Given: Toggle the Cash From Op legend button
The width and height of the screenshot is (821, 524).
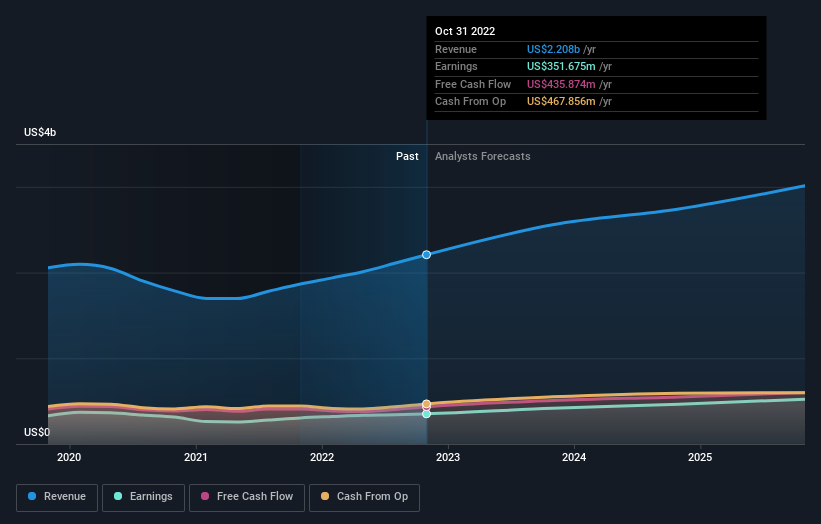Looking at the screenshot, I should point(364,497).
